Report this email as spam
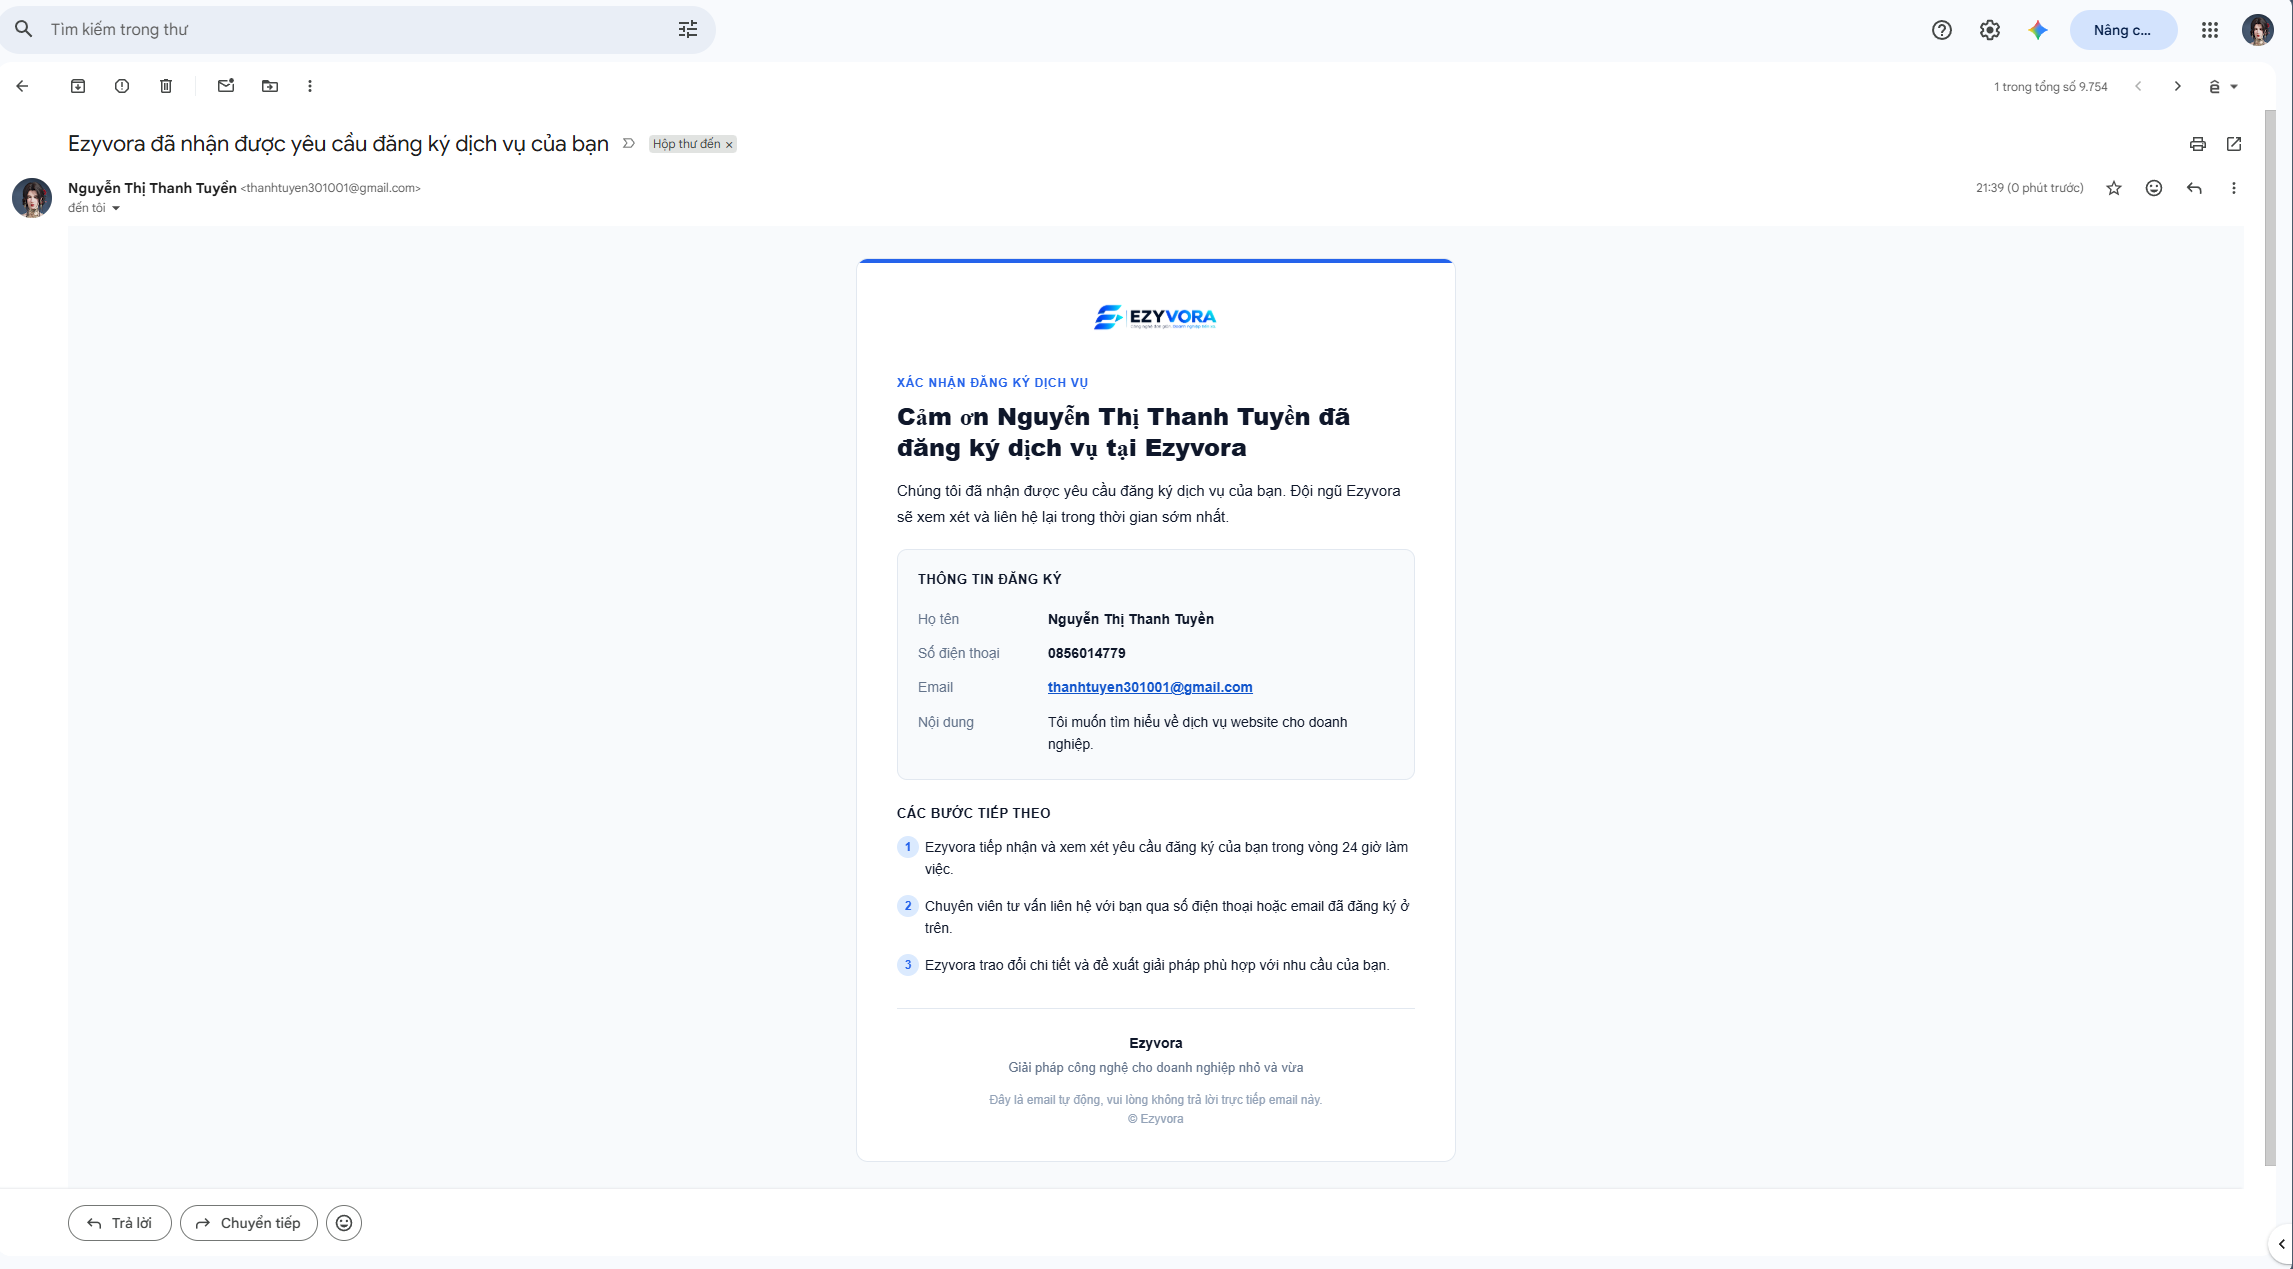2293x1269 pixels. tap(122, 86)
